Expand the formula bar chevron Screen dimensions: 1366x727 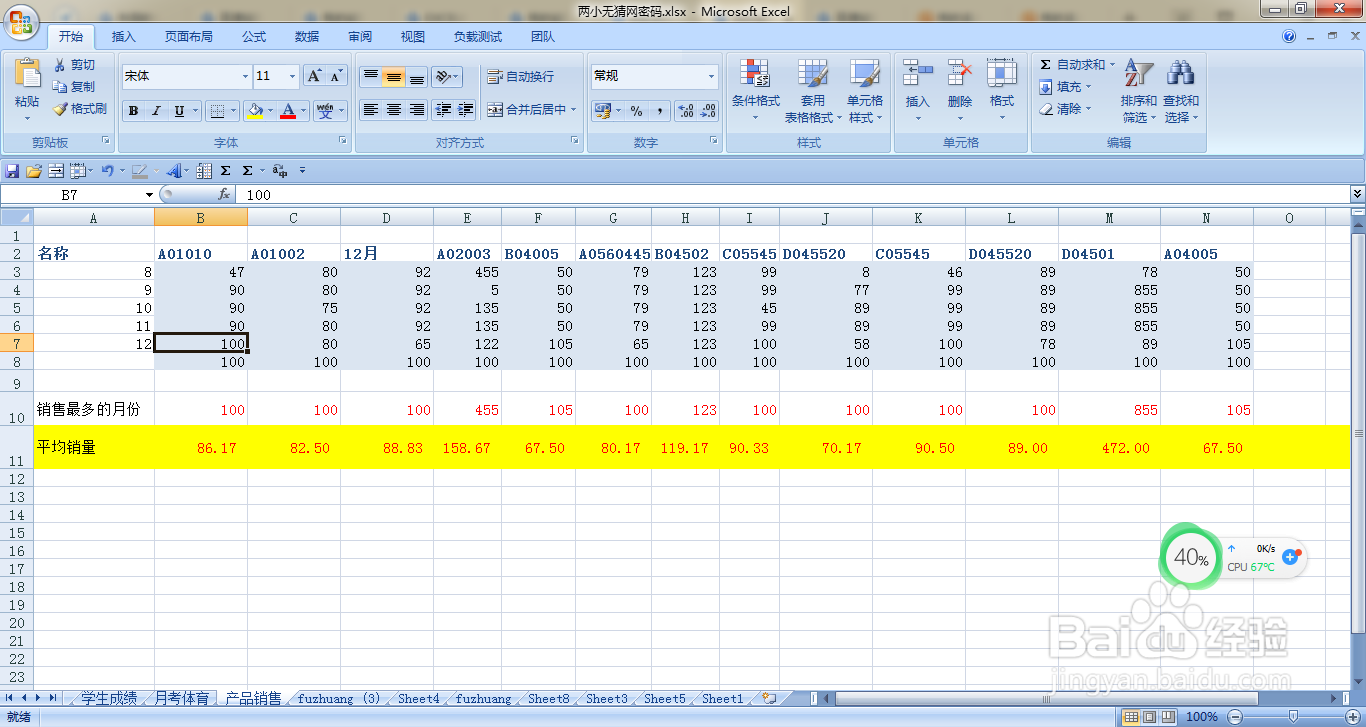point(1357,194)
